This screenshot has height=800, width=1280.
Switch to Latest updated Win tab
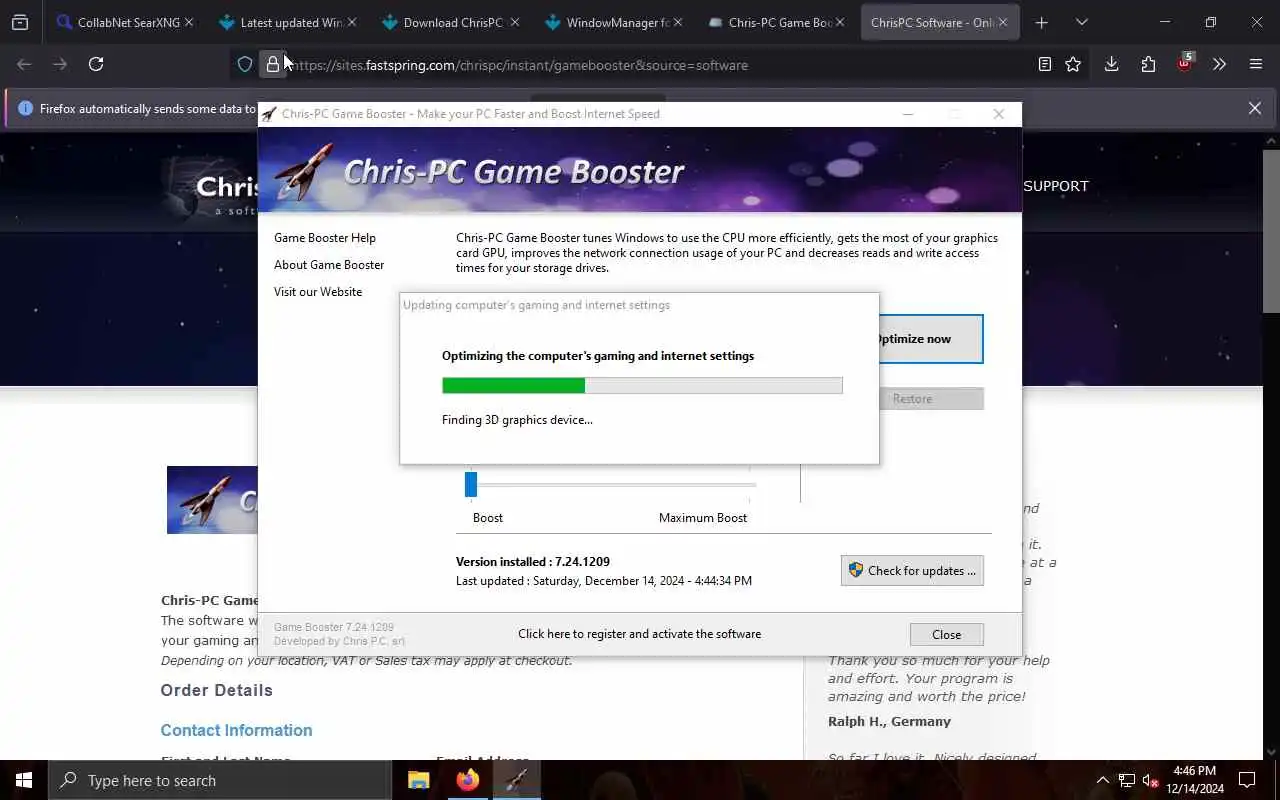[289, 22]
